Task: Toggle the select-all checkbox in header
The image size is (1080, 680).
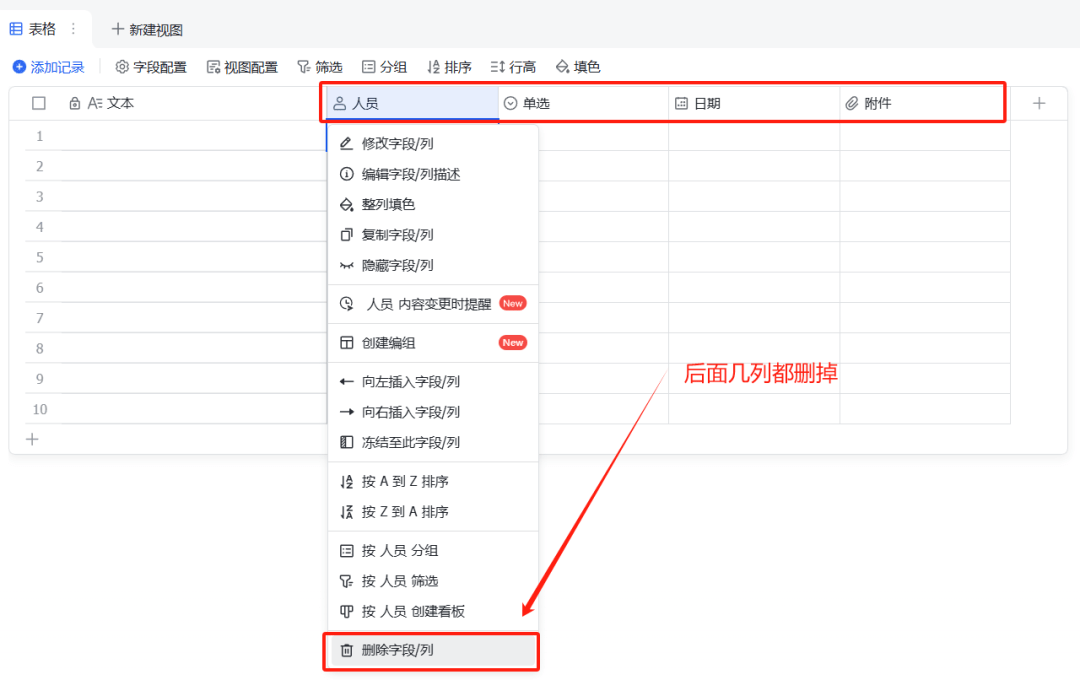Action: (39, 103)
